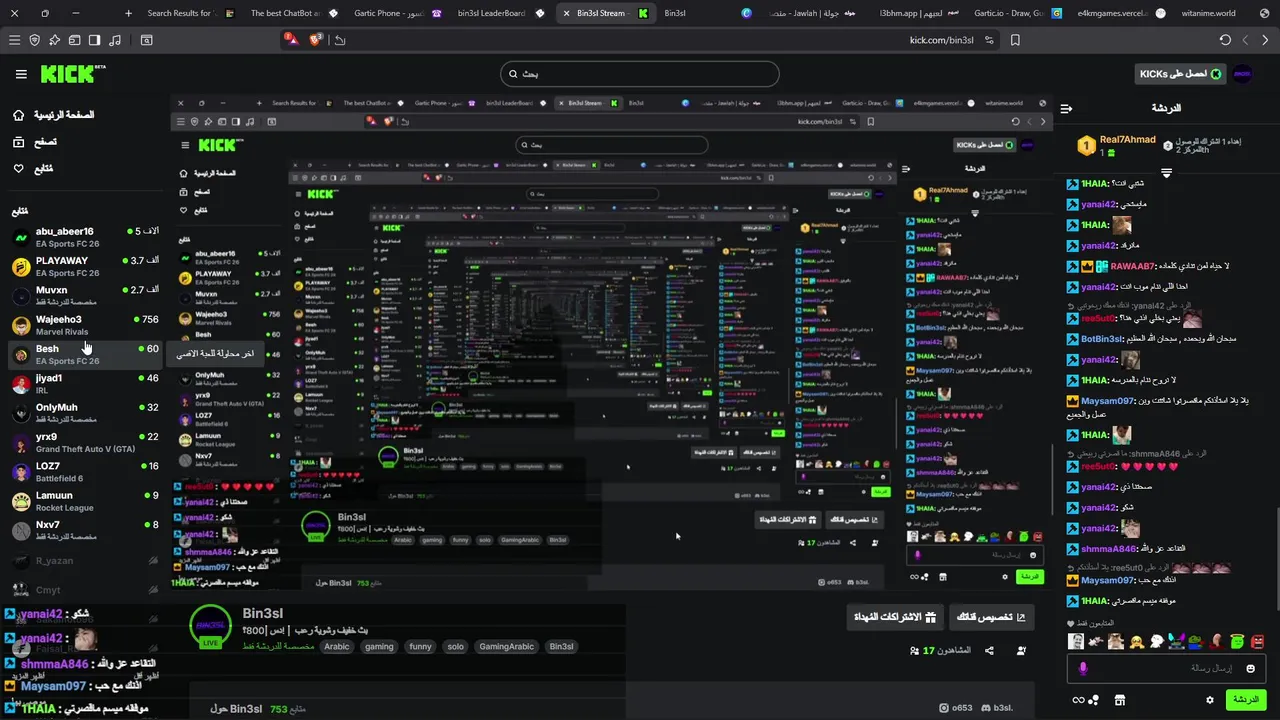Send message with green الدردشة button
Screen dimensions: 1280x720
click(1246, 700)
